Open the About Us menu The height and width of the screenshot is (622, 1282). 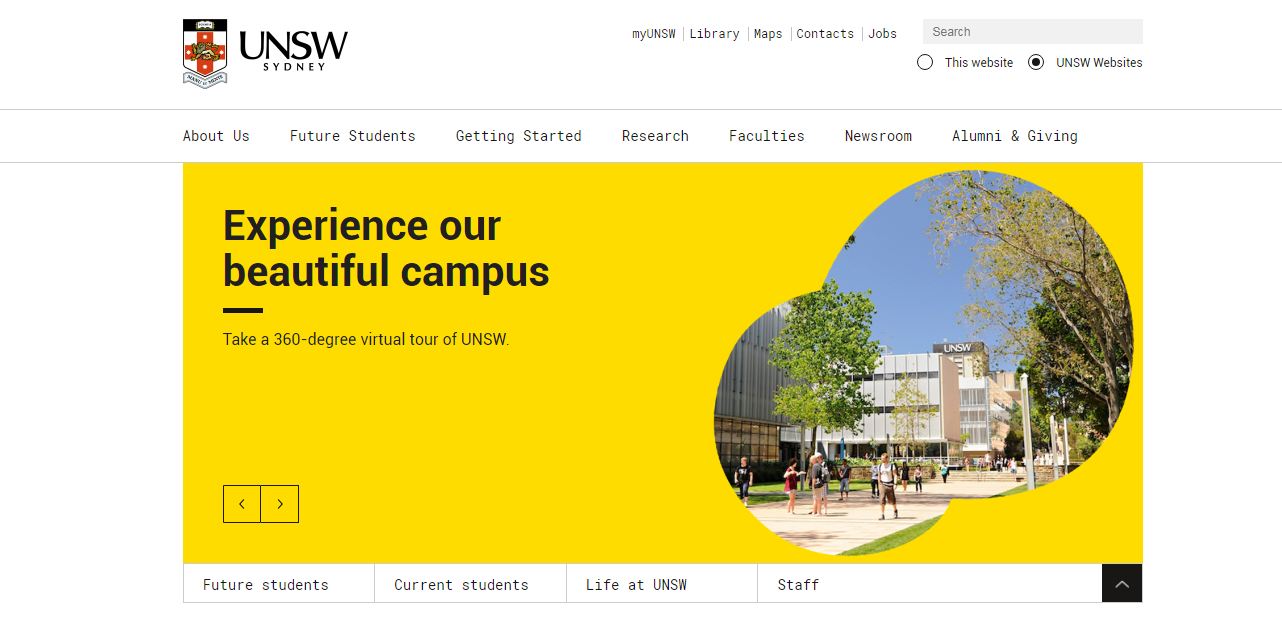[x=216, y=136]
